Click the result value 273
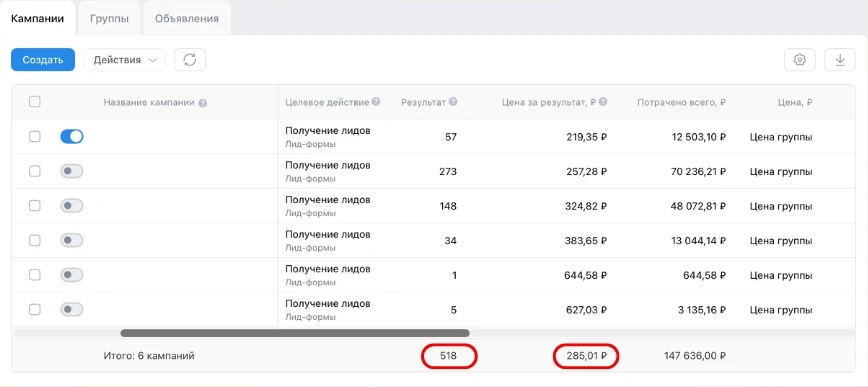 pos(448,172)
